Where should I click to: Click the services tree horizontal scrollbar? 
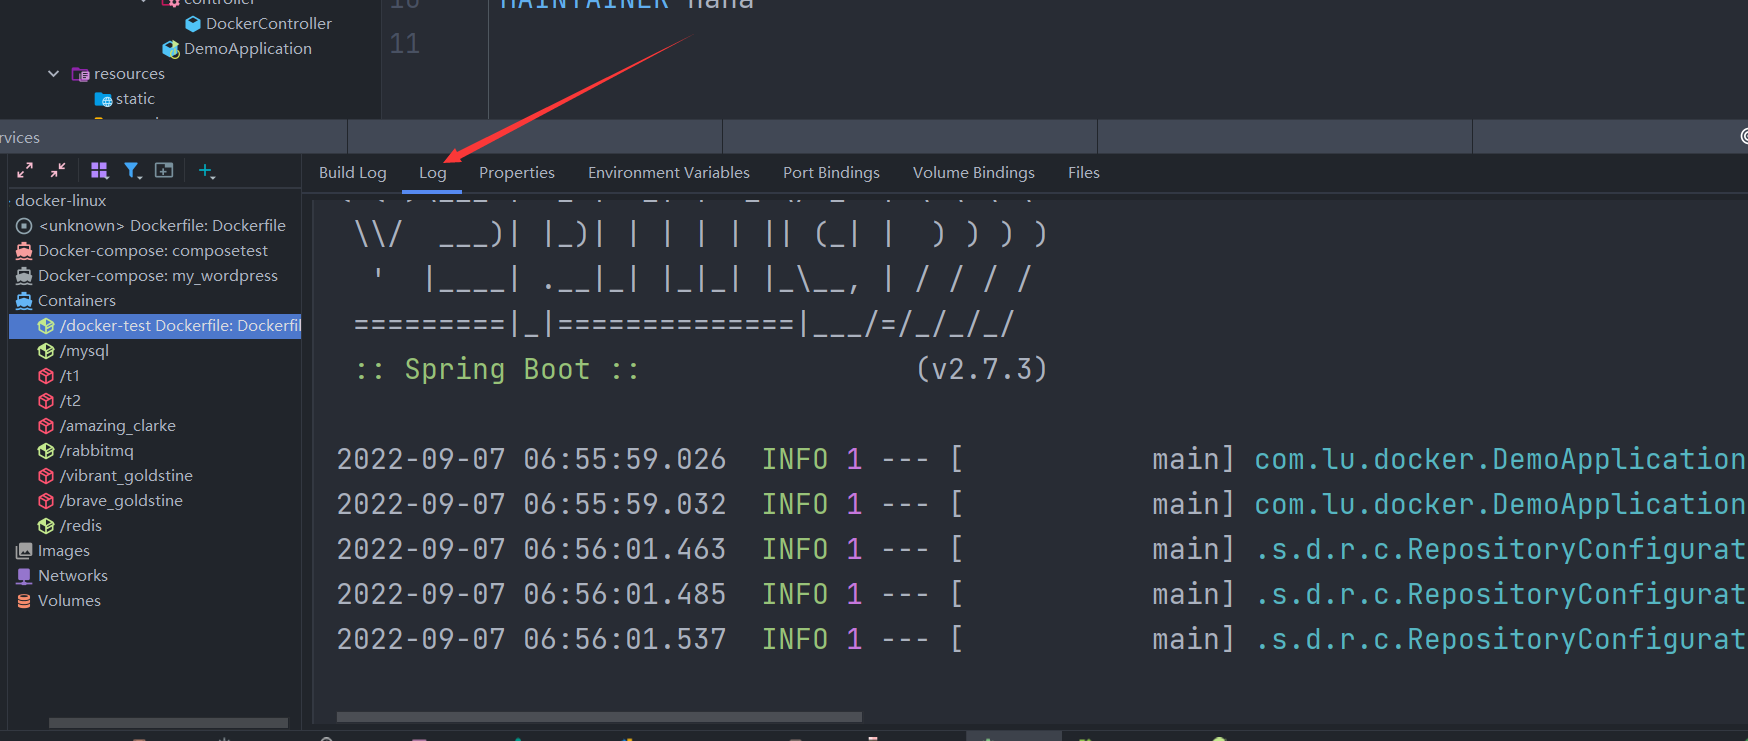(x=168, y=722)
